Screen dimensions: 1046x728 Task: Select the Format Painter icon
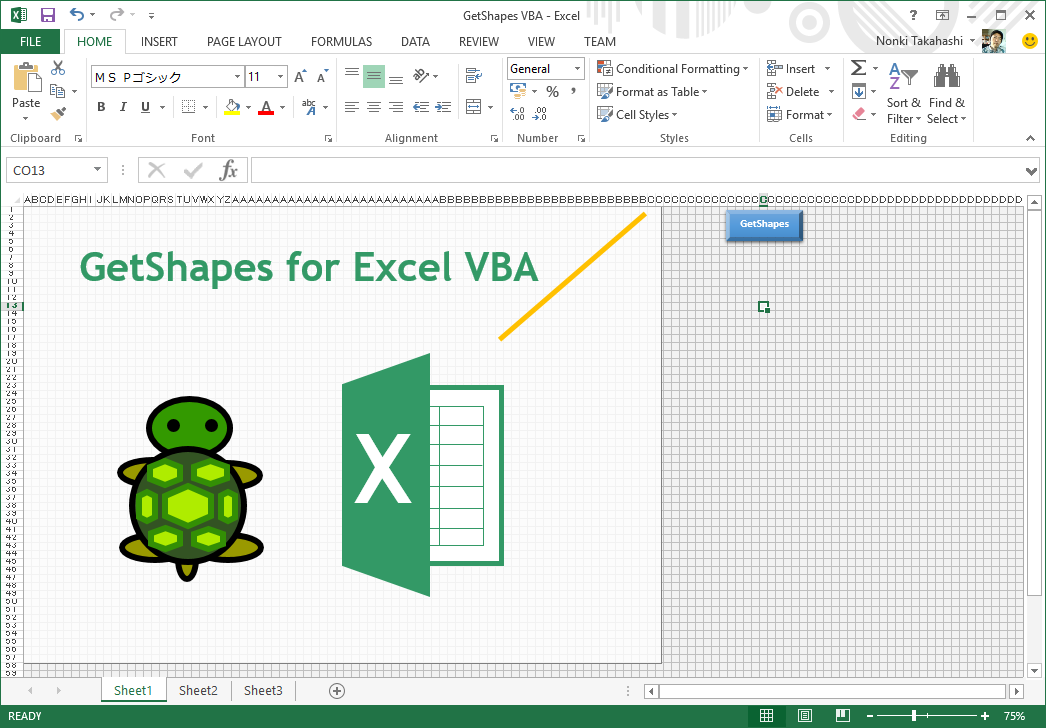57,113
